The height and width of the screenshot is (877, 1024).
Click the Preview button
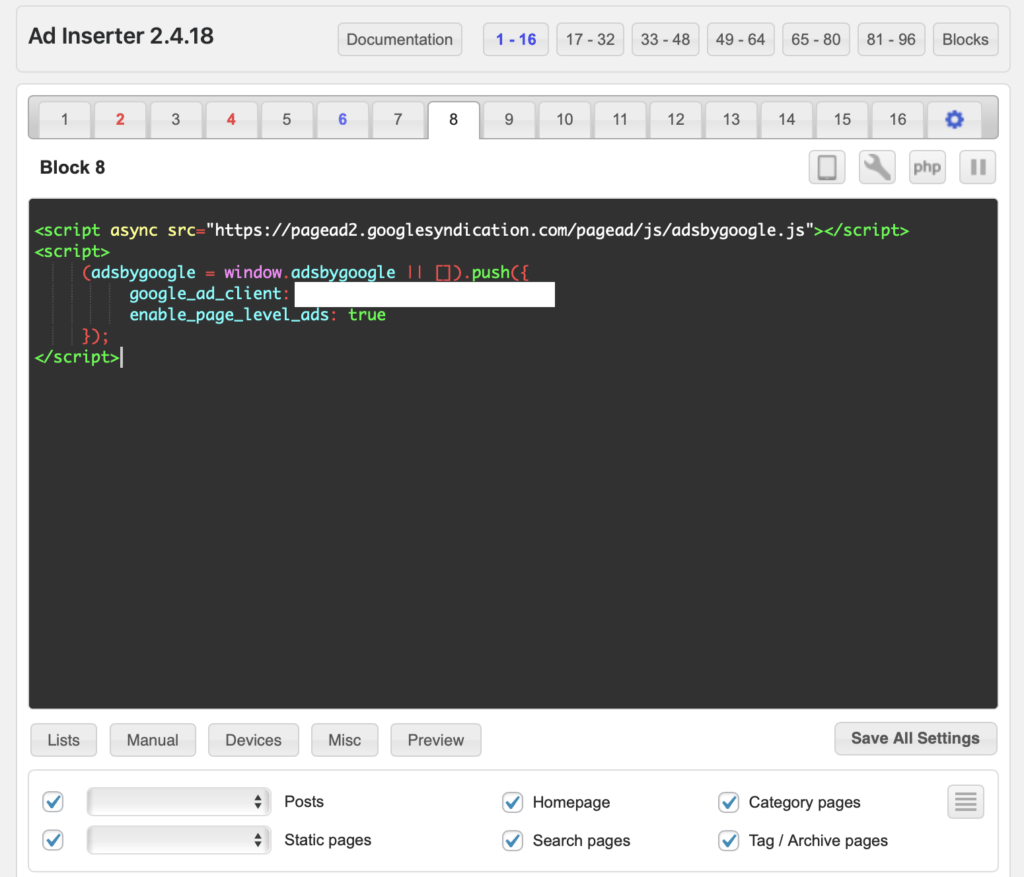436,740
